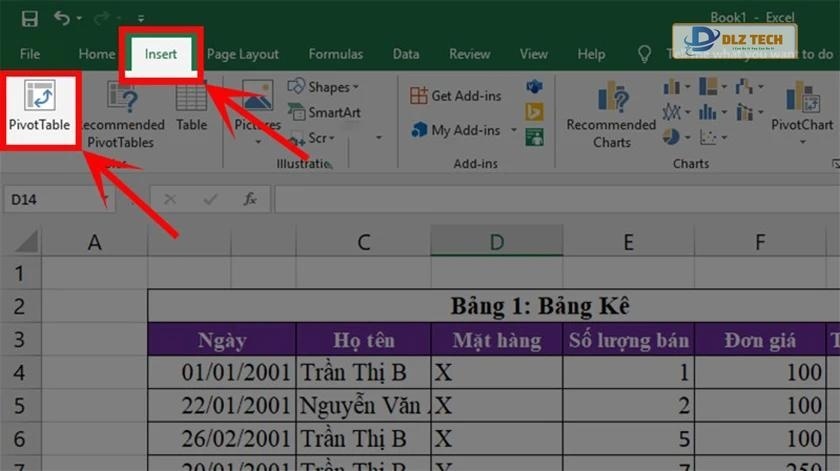The image size is (840, 471).
Task: Click the Tell me lightbulb icon
Action: pos(644,54)
